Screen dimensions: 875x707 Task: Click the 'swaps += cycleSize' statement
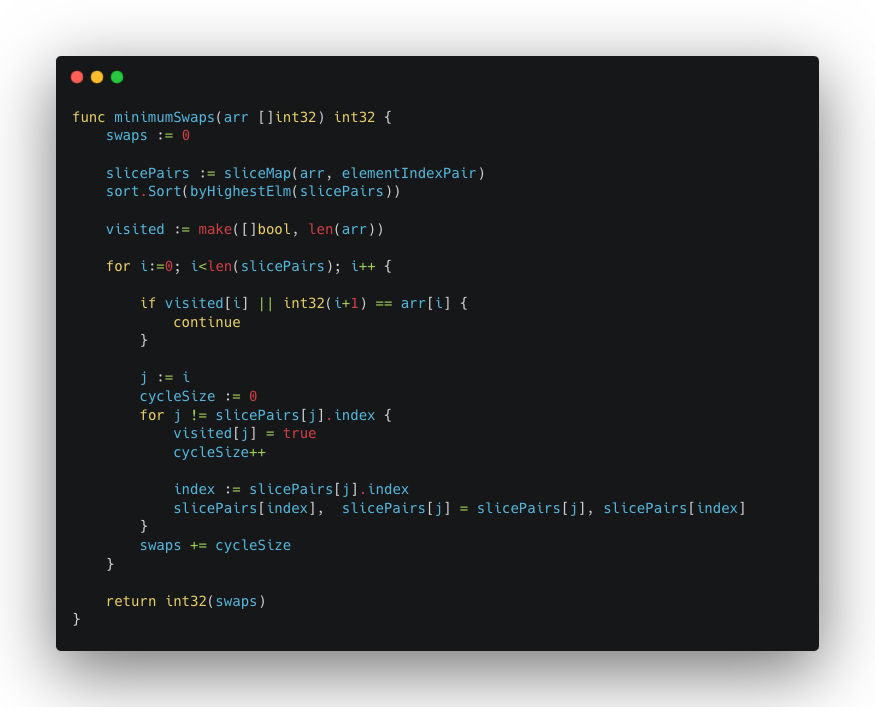click(215, 545)
